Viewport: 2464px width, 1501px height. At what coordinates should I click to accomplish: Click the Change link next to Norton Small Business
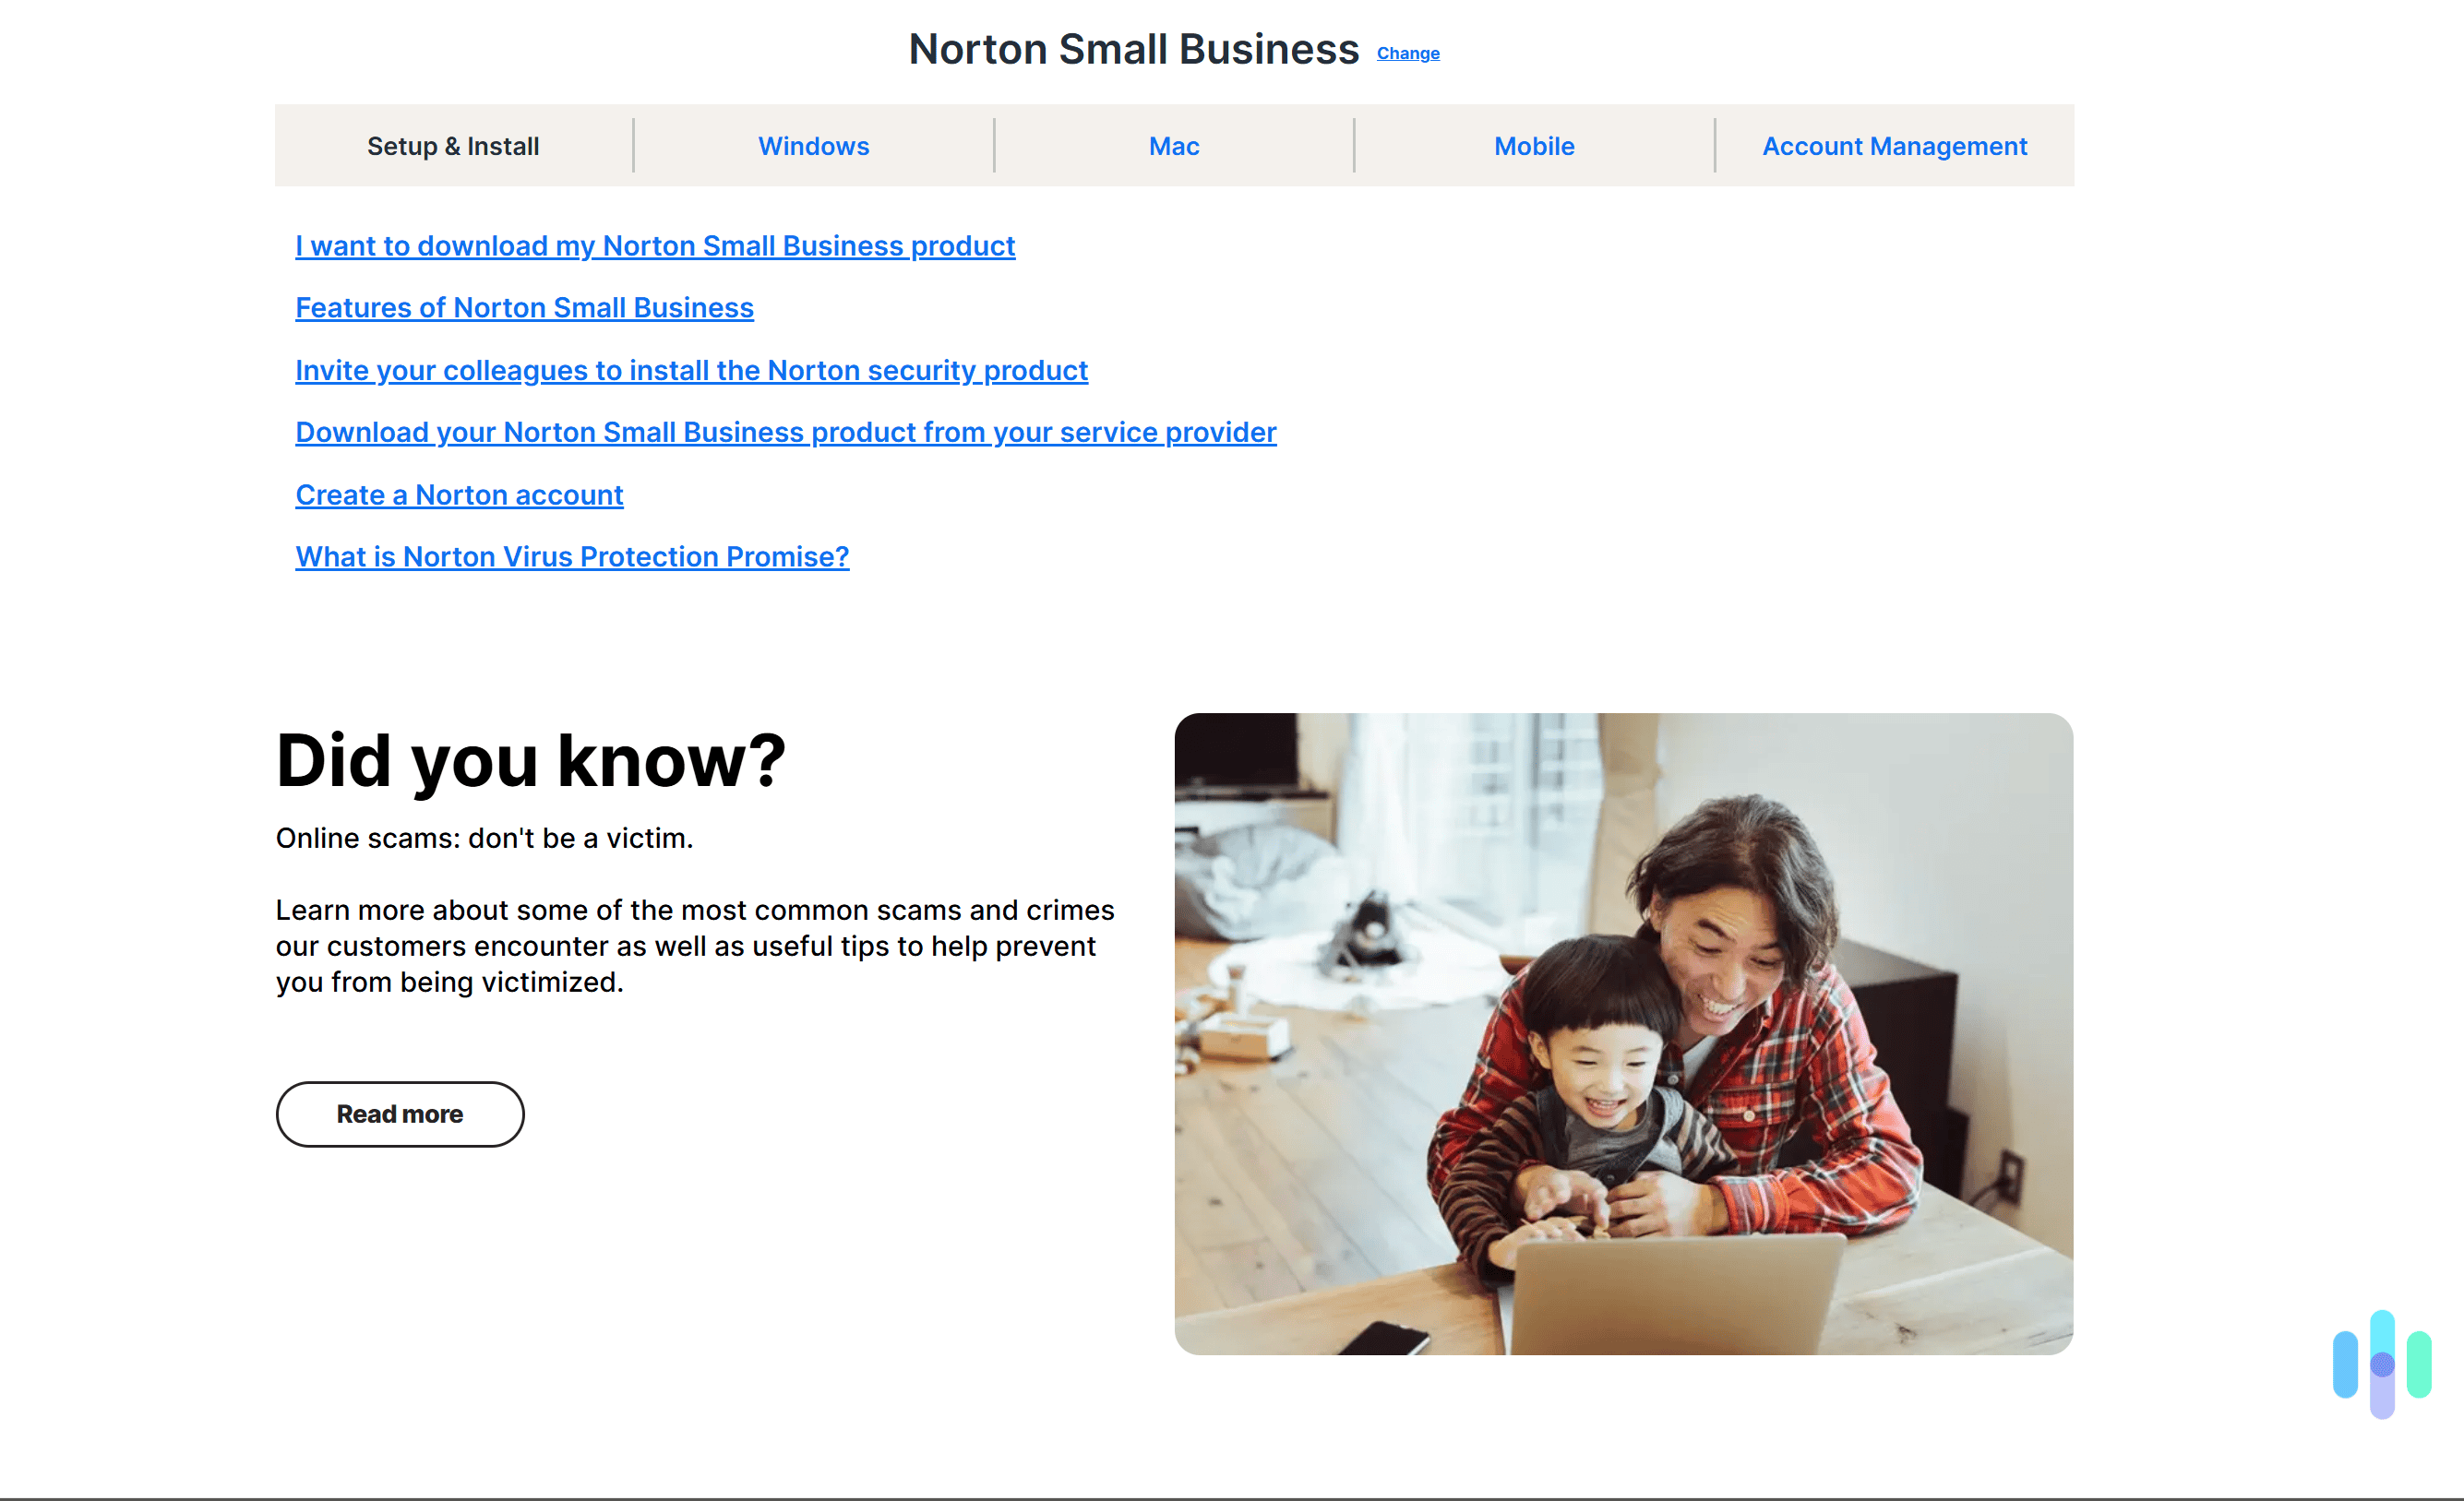1408,53
